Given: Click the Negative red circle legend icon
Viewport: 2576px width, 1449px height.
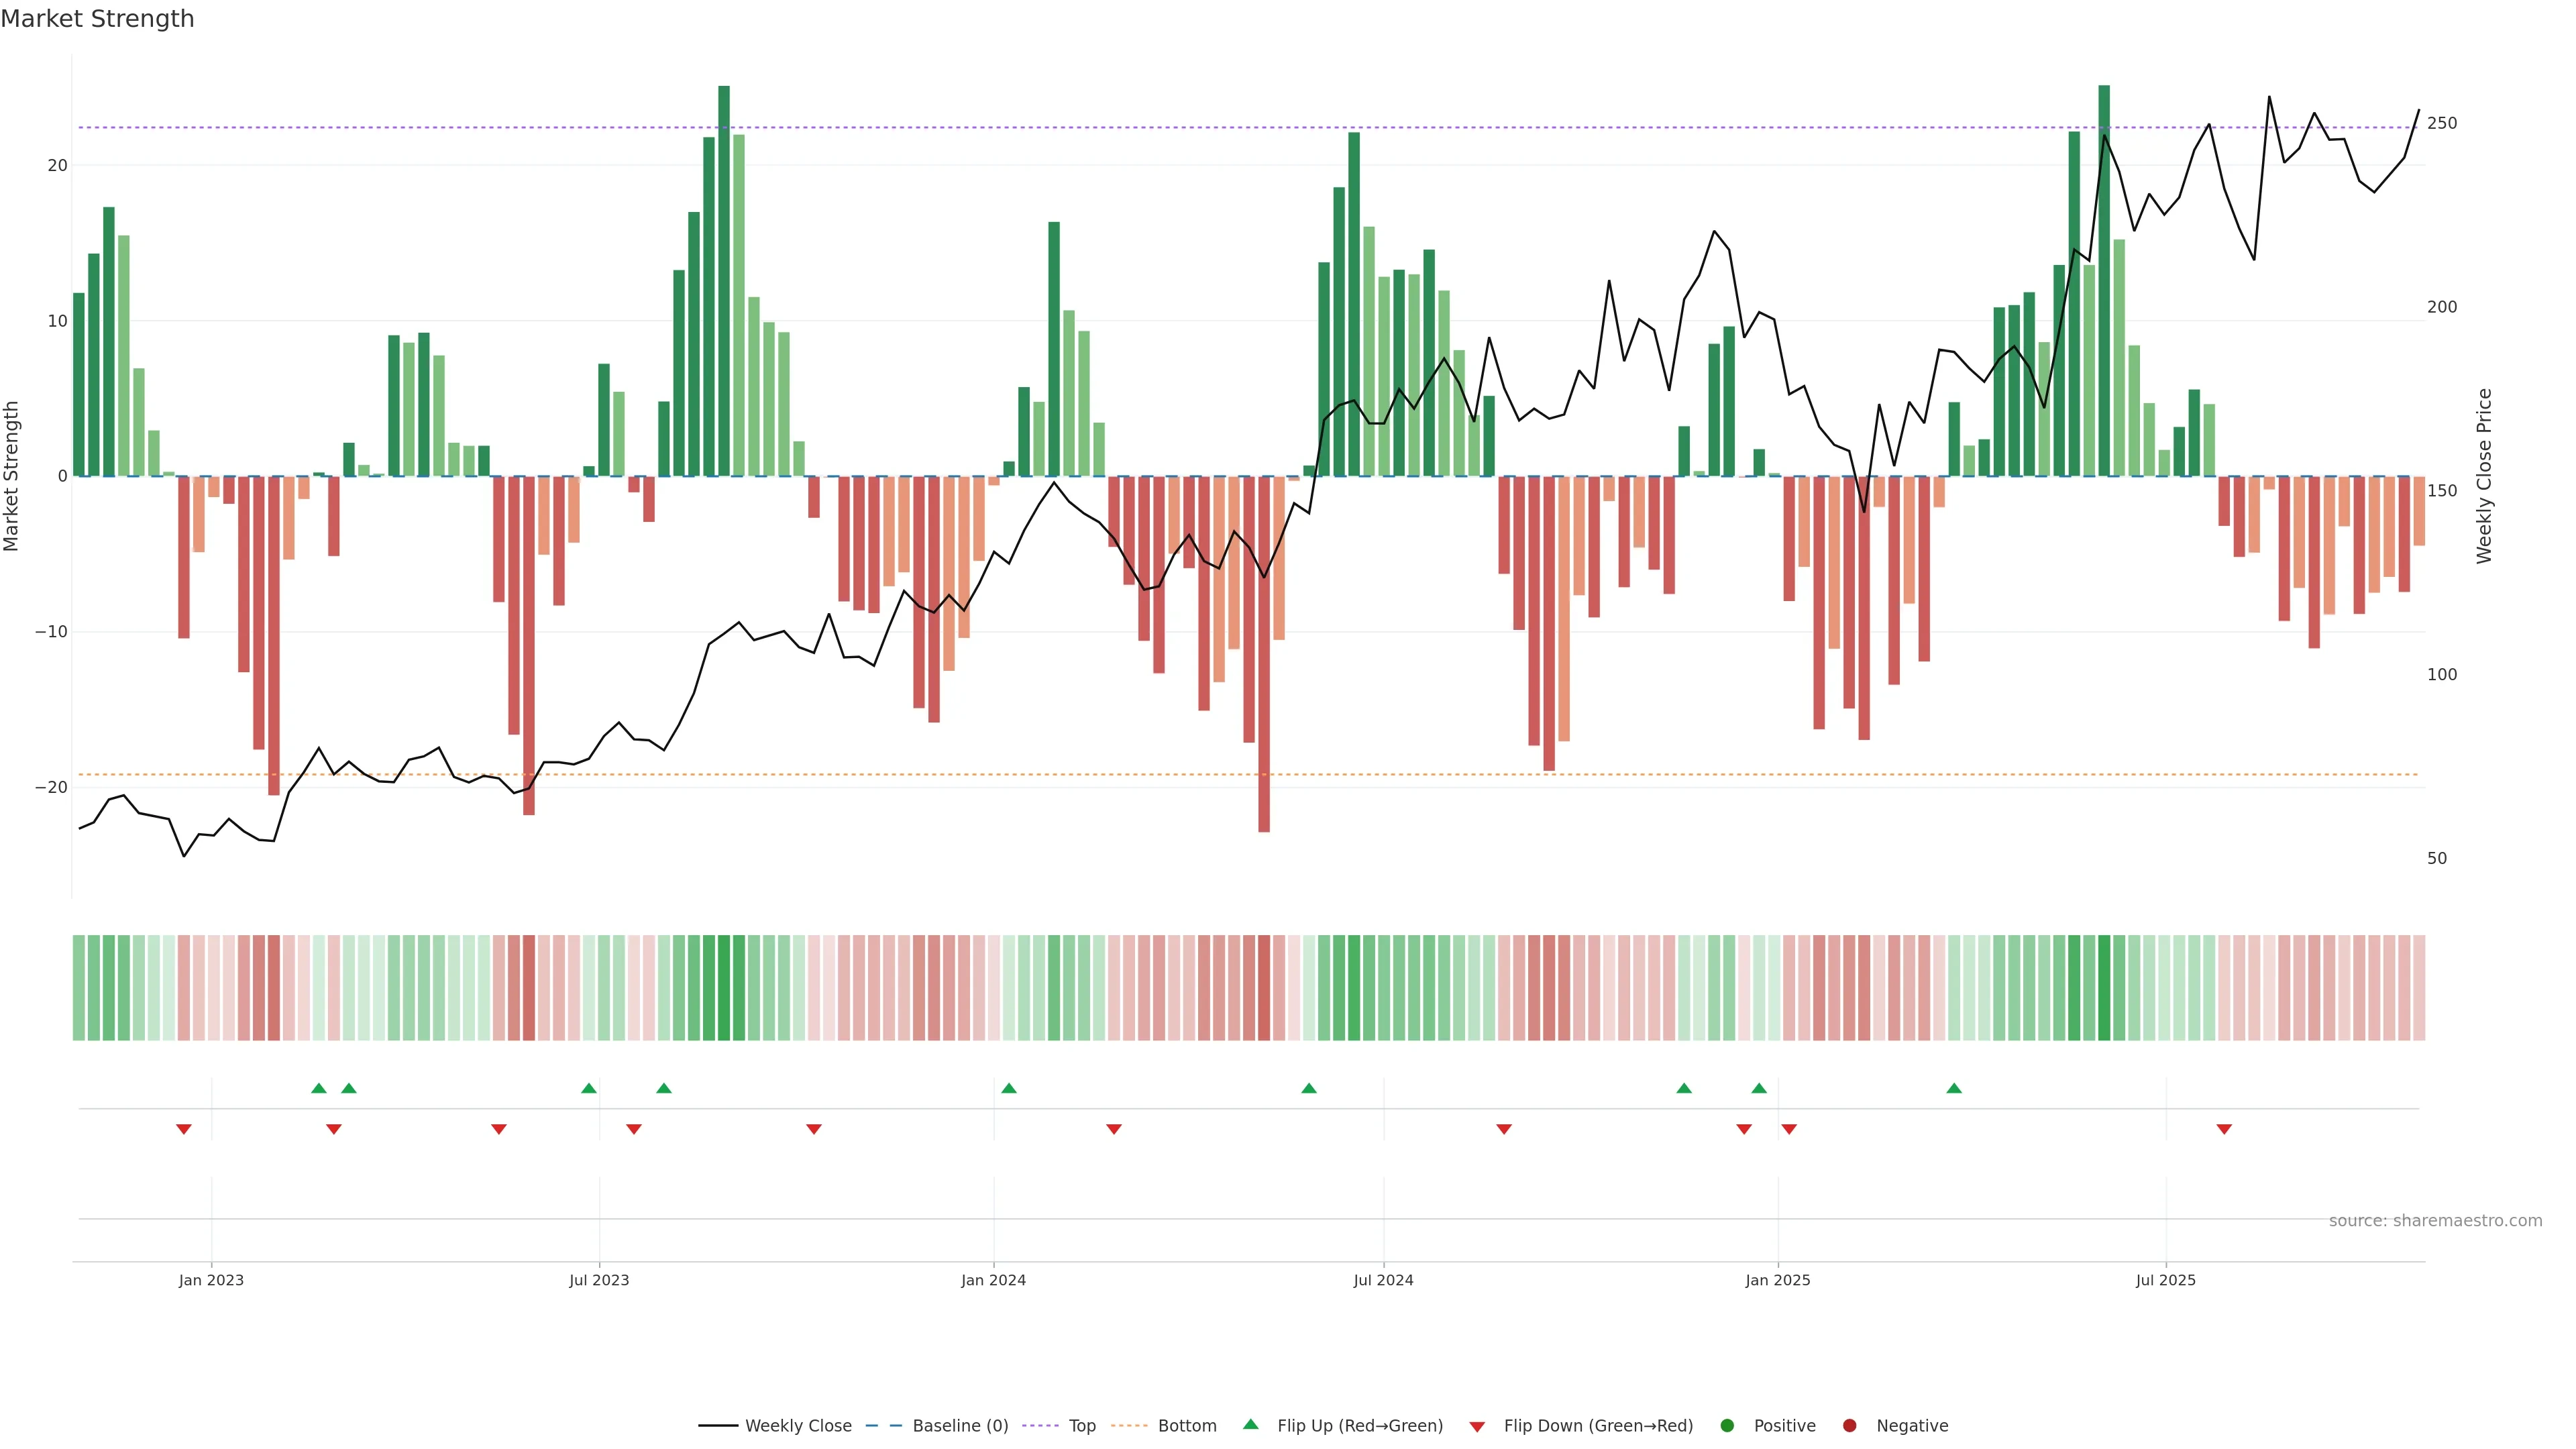Looking at the screenshot, I should point(1849,1425).
